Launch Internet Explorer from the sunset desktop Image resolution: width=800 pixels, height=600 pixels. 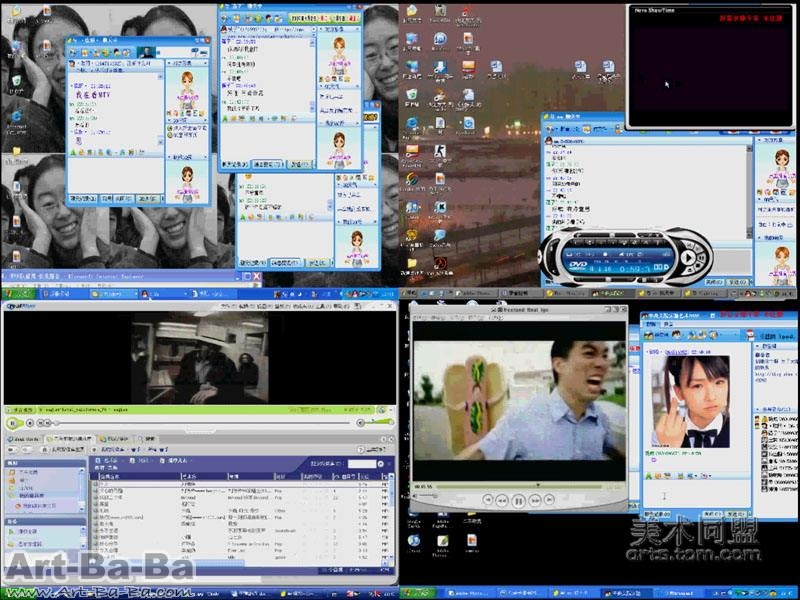coord(412,125)
